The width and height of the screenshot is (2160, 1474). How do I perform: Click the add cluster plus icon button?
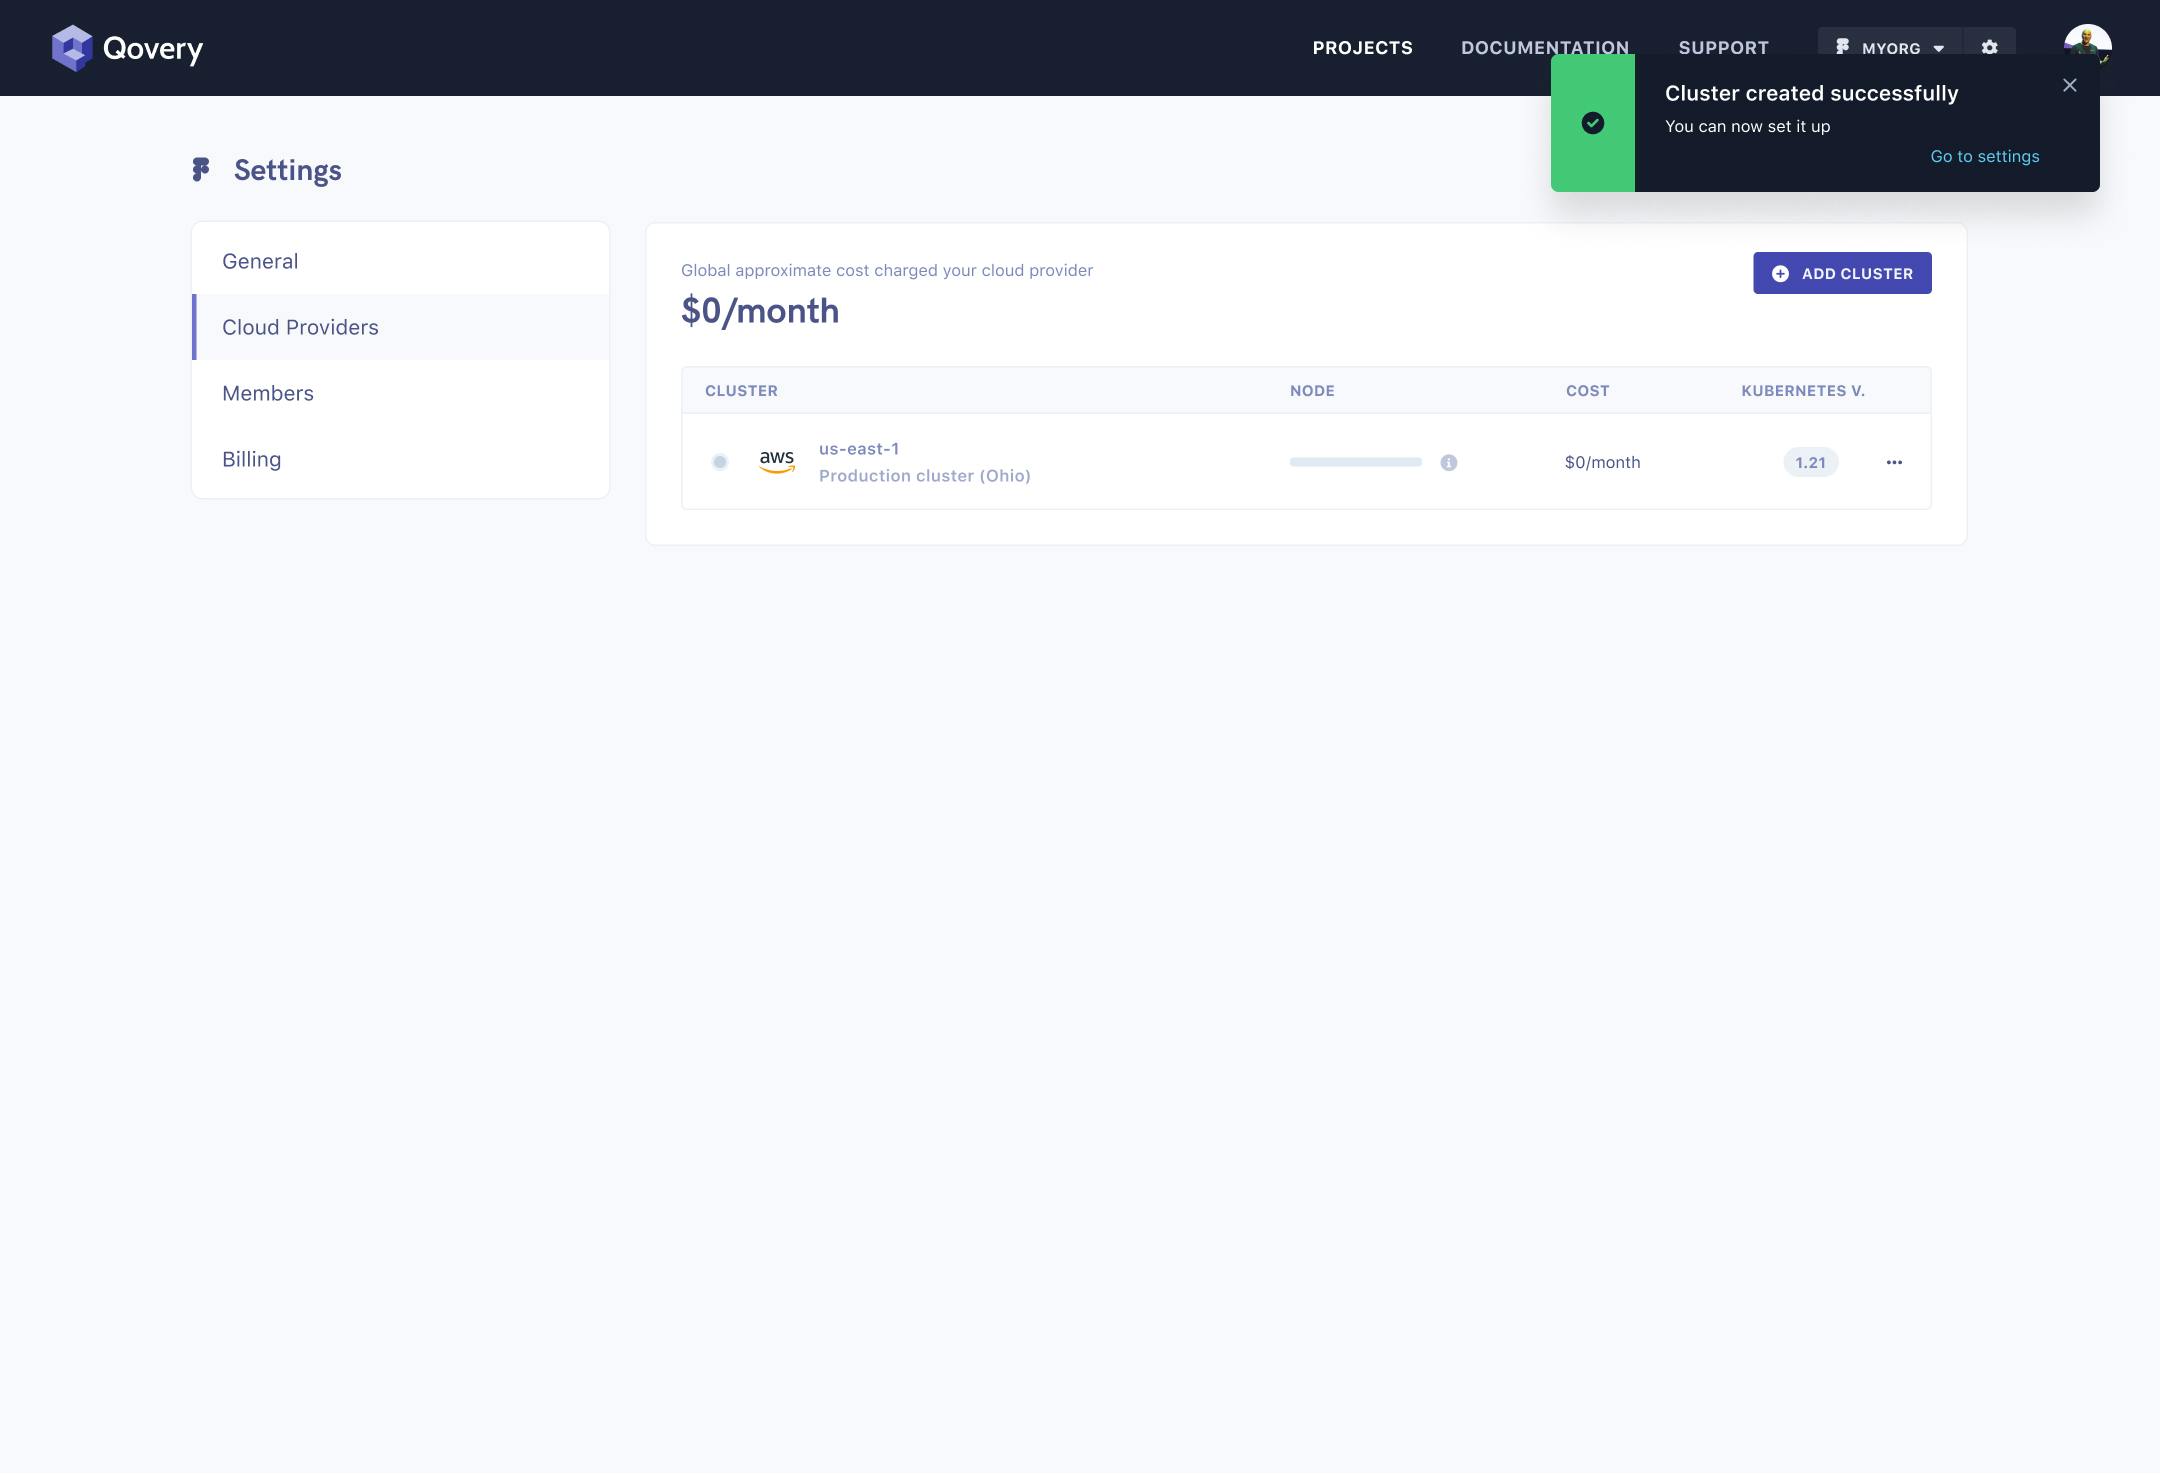(1781, 272)
